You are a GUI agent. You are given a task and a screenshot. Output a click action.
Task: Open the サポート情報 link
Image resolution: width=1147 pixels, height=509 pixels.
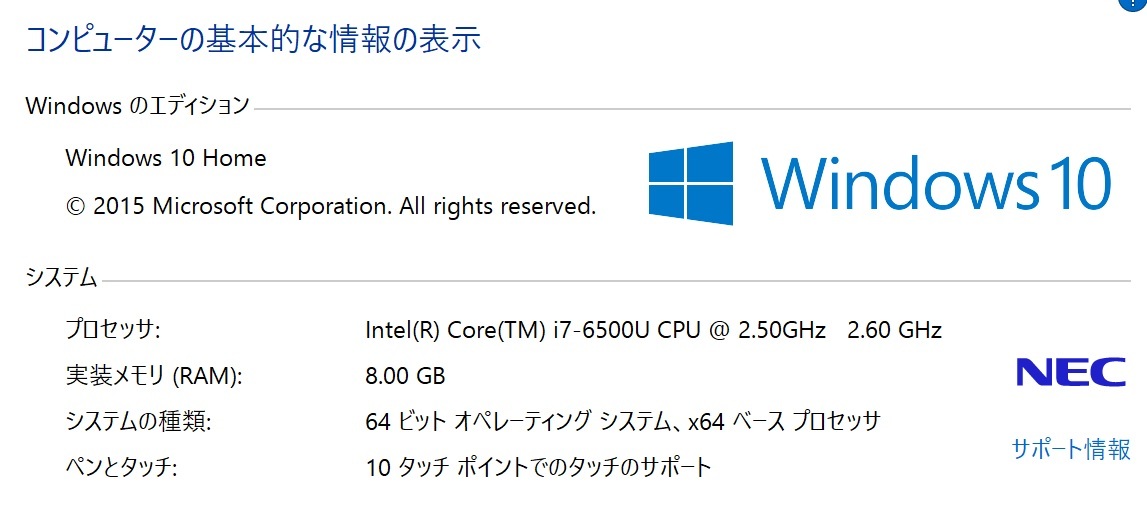[x=1071, y=448]
